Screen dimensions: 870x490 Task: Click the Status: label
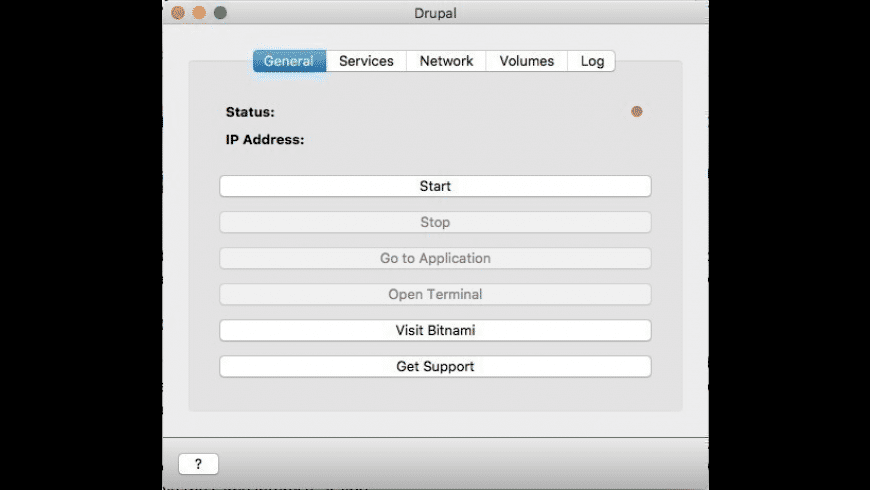point(250,112)
